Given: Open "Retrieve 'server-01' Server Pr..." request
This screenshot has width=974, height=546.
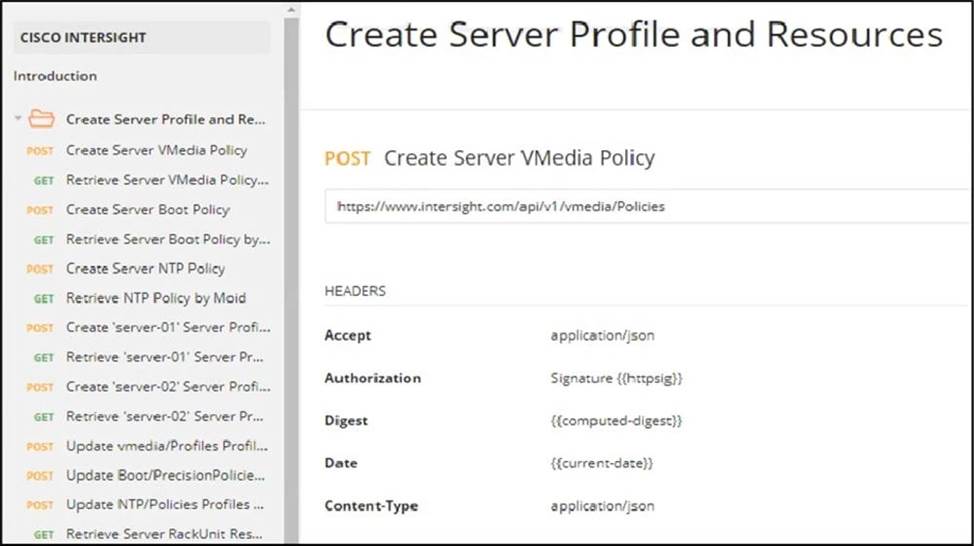Looking at the screenshot, I should 165,357.
